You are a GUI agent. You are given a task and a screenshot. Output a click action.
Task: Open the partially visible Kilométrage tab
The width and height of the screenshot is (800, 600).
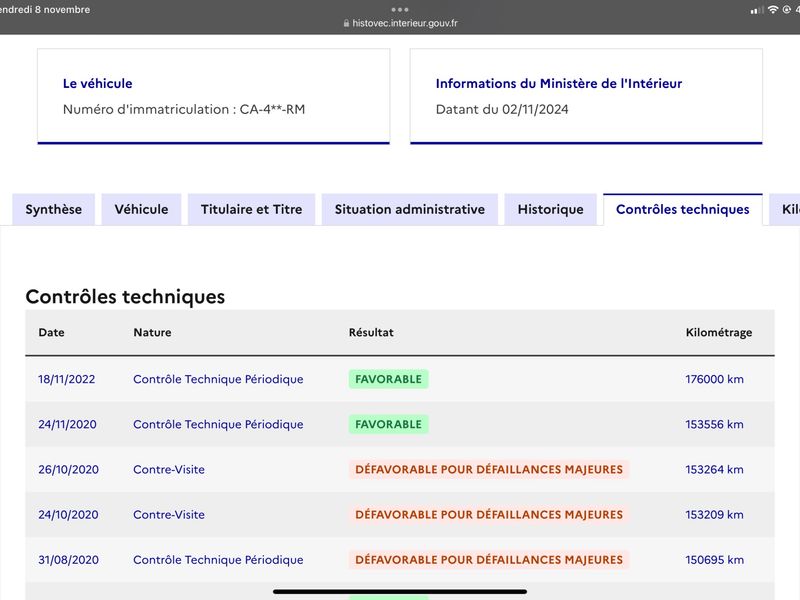[x=786, y=210]
